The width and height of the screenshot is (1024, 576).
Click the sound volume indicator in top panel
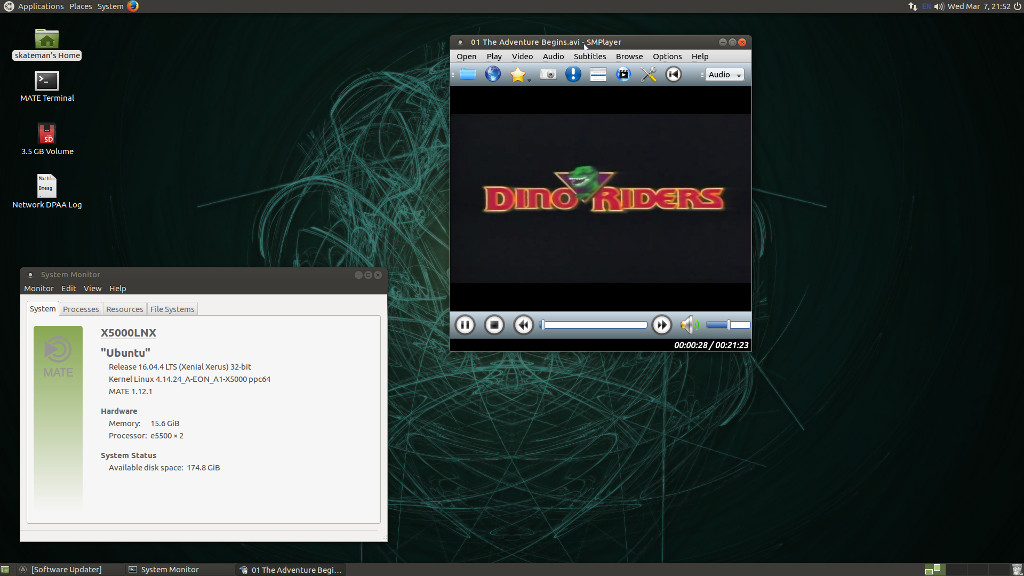point(939,6)
